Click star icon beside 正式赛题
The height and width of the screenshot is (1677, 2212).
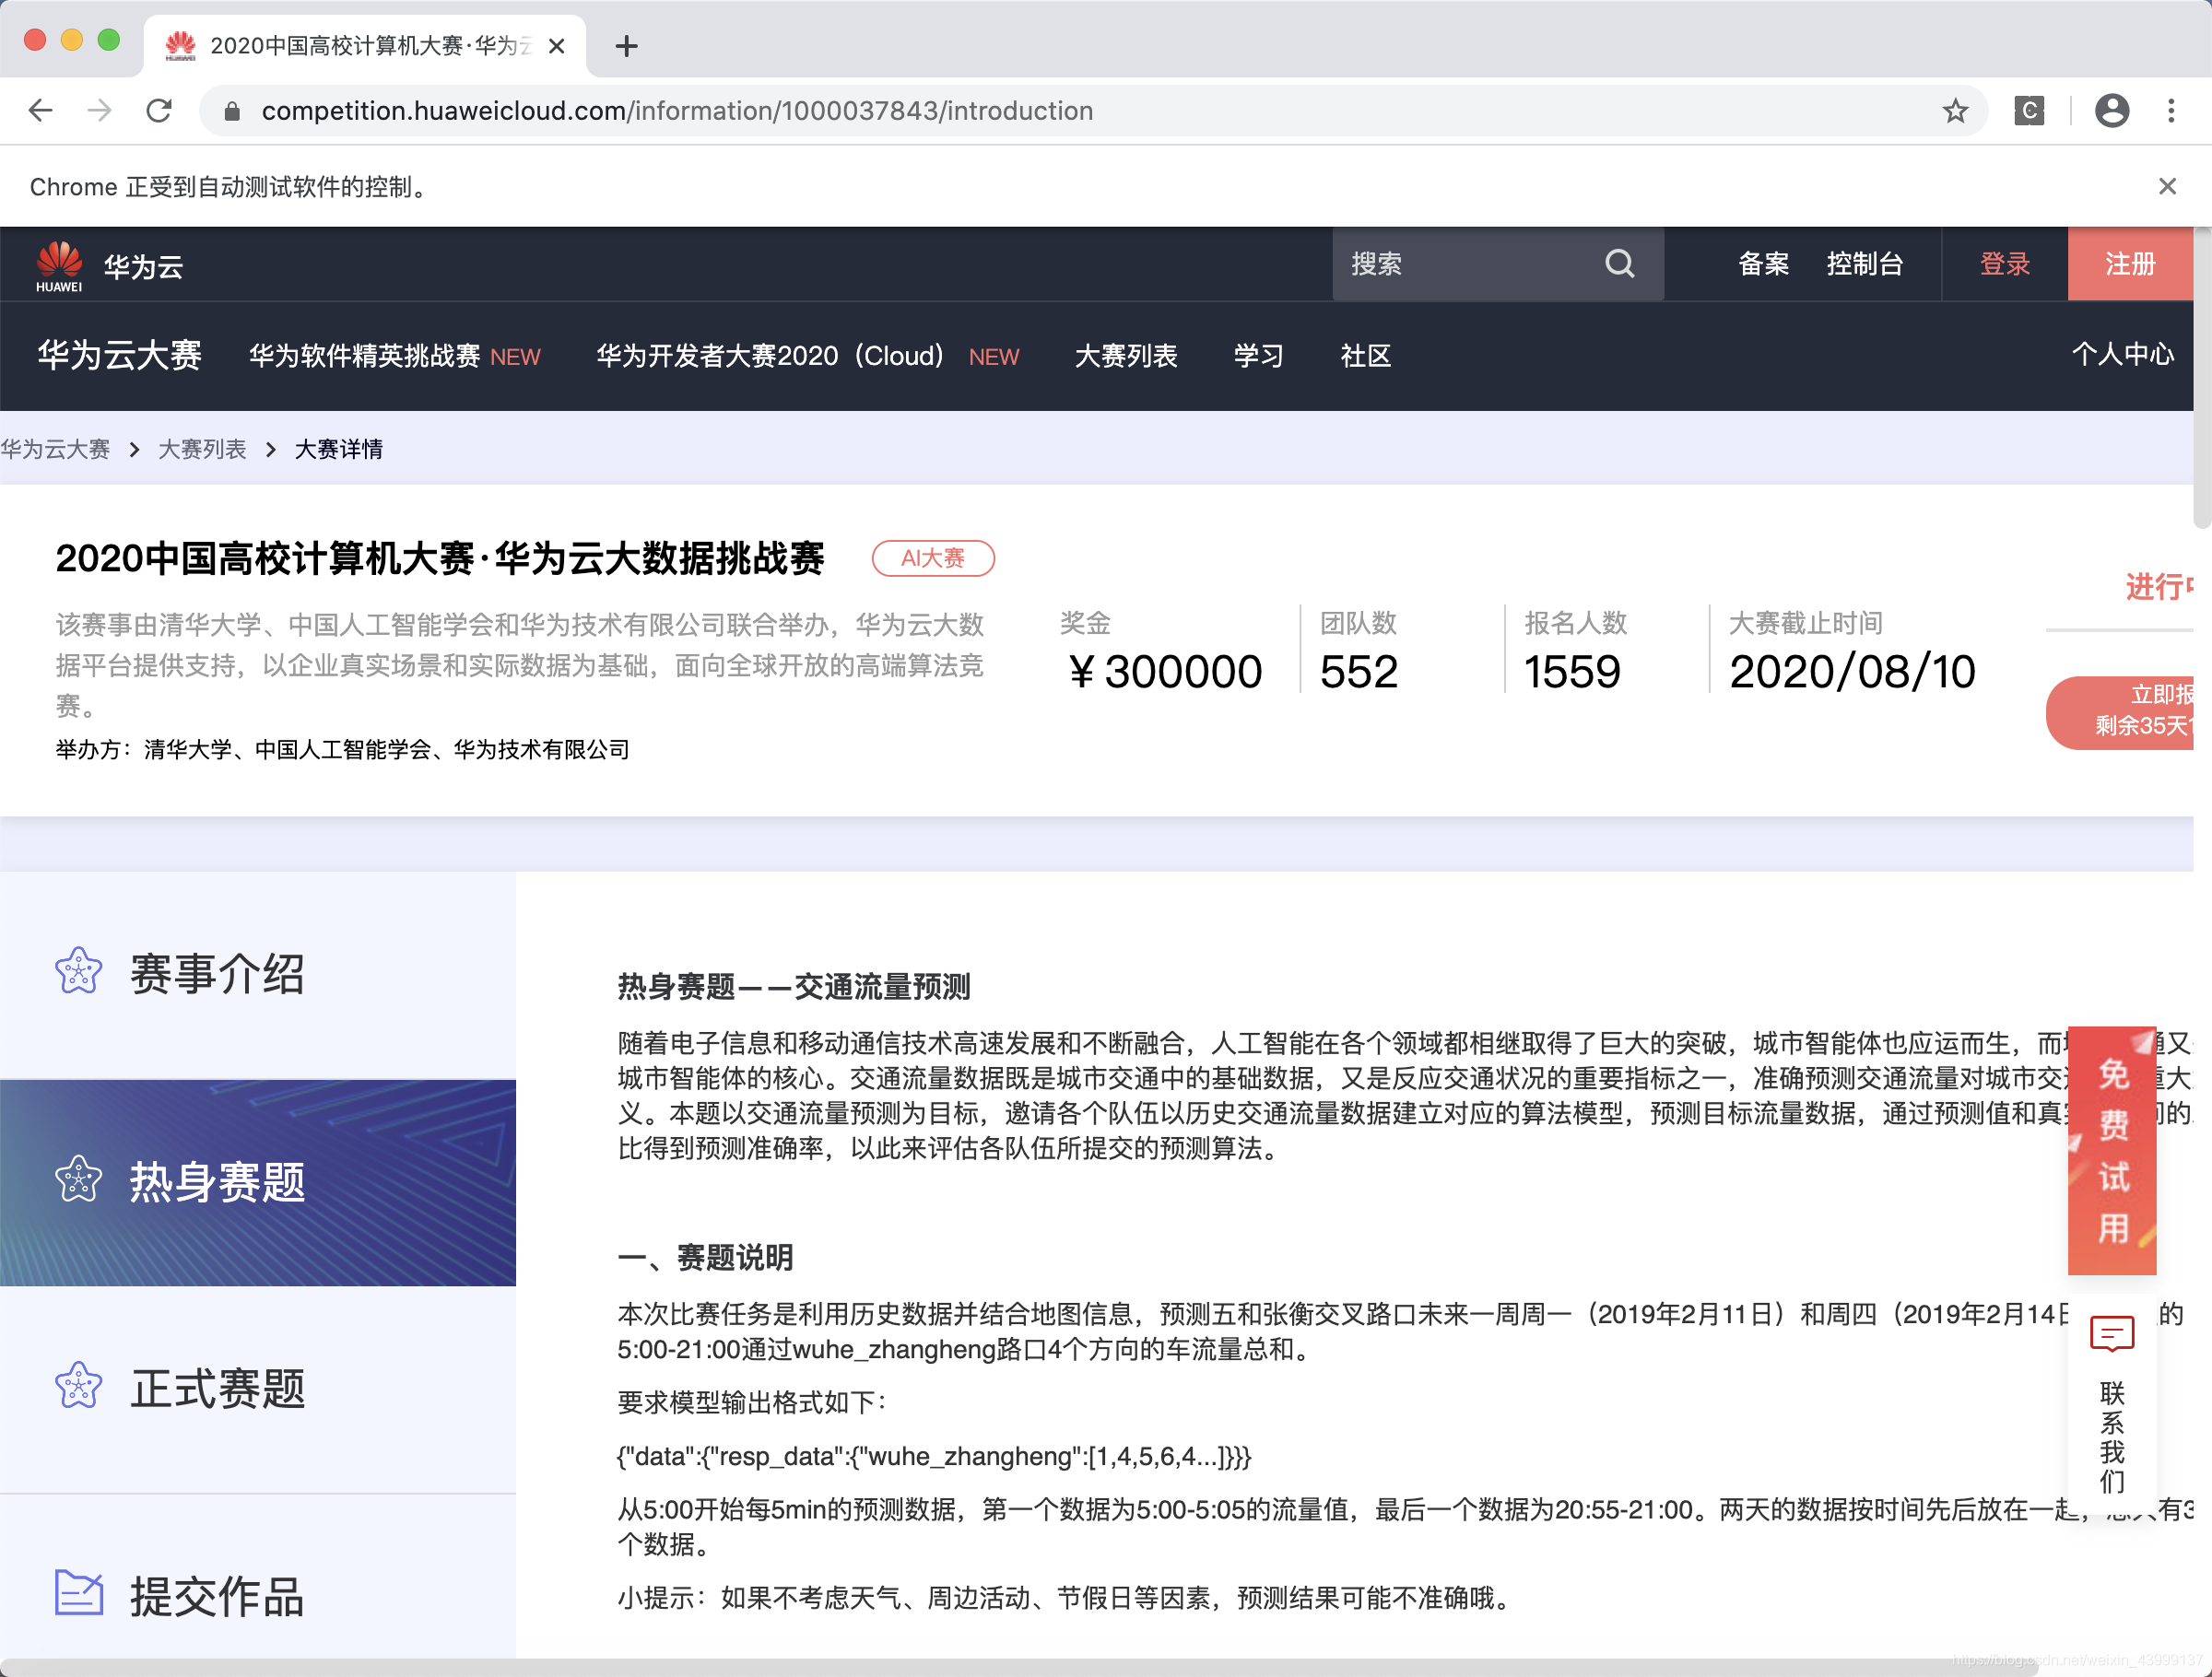point(78,1386)
